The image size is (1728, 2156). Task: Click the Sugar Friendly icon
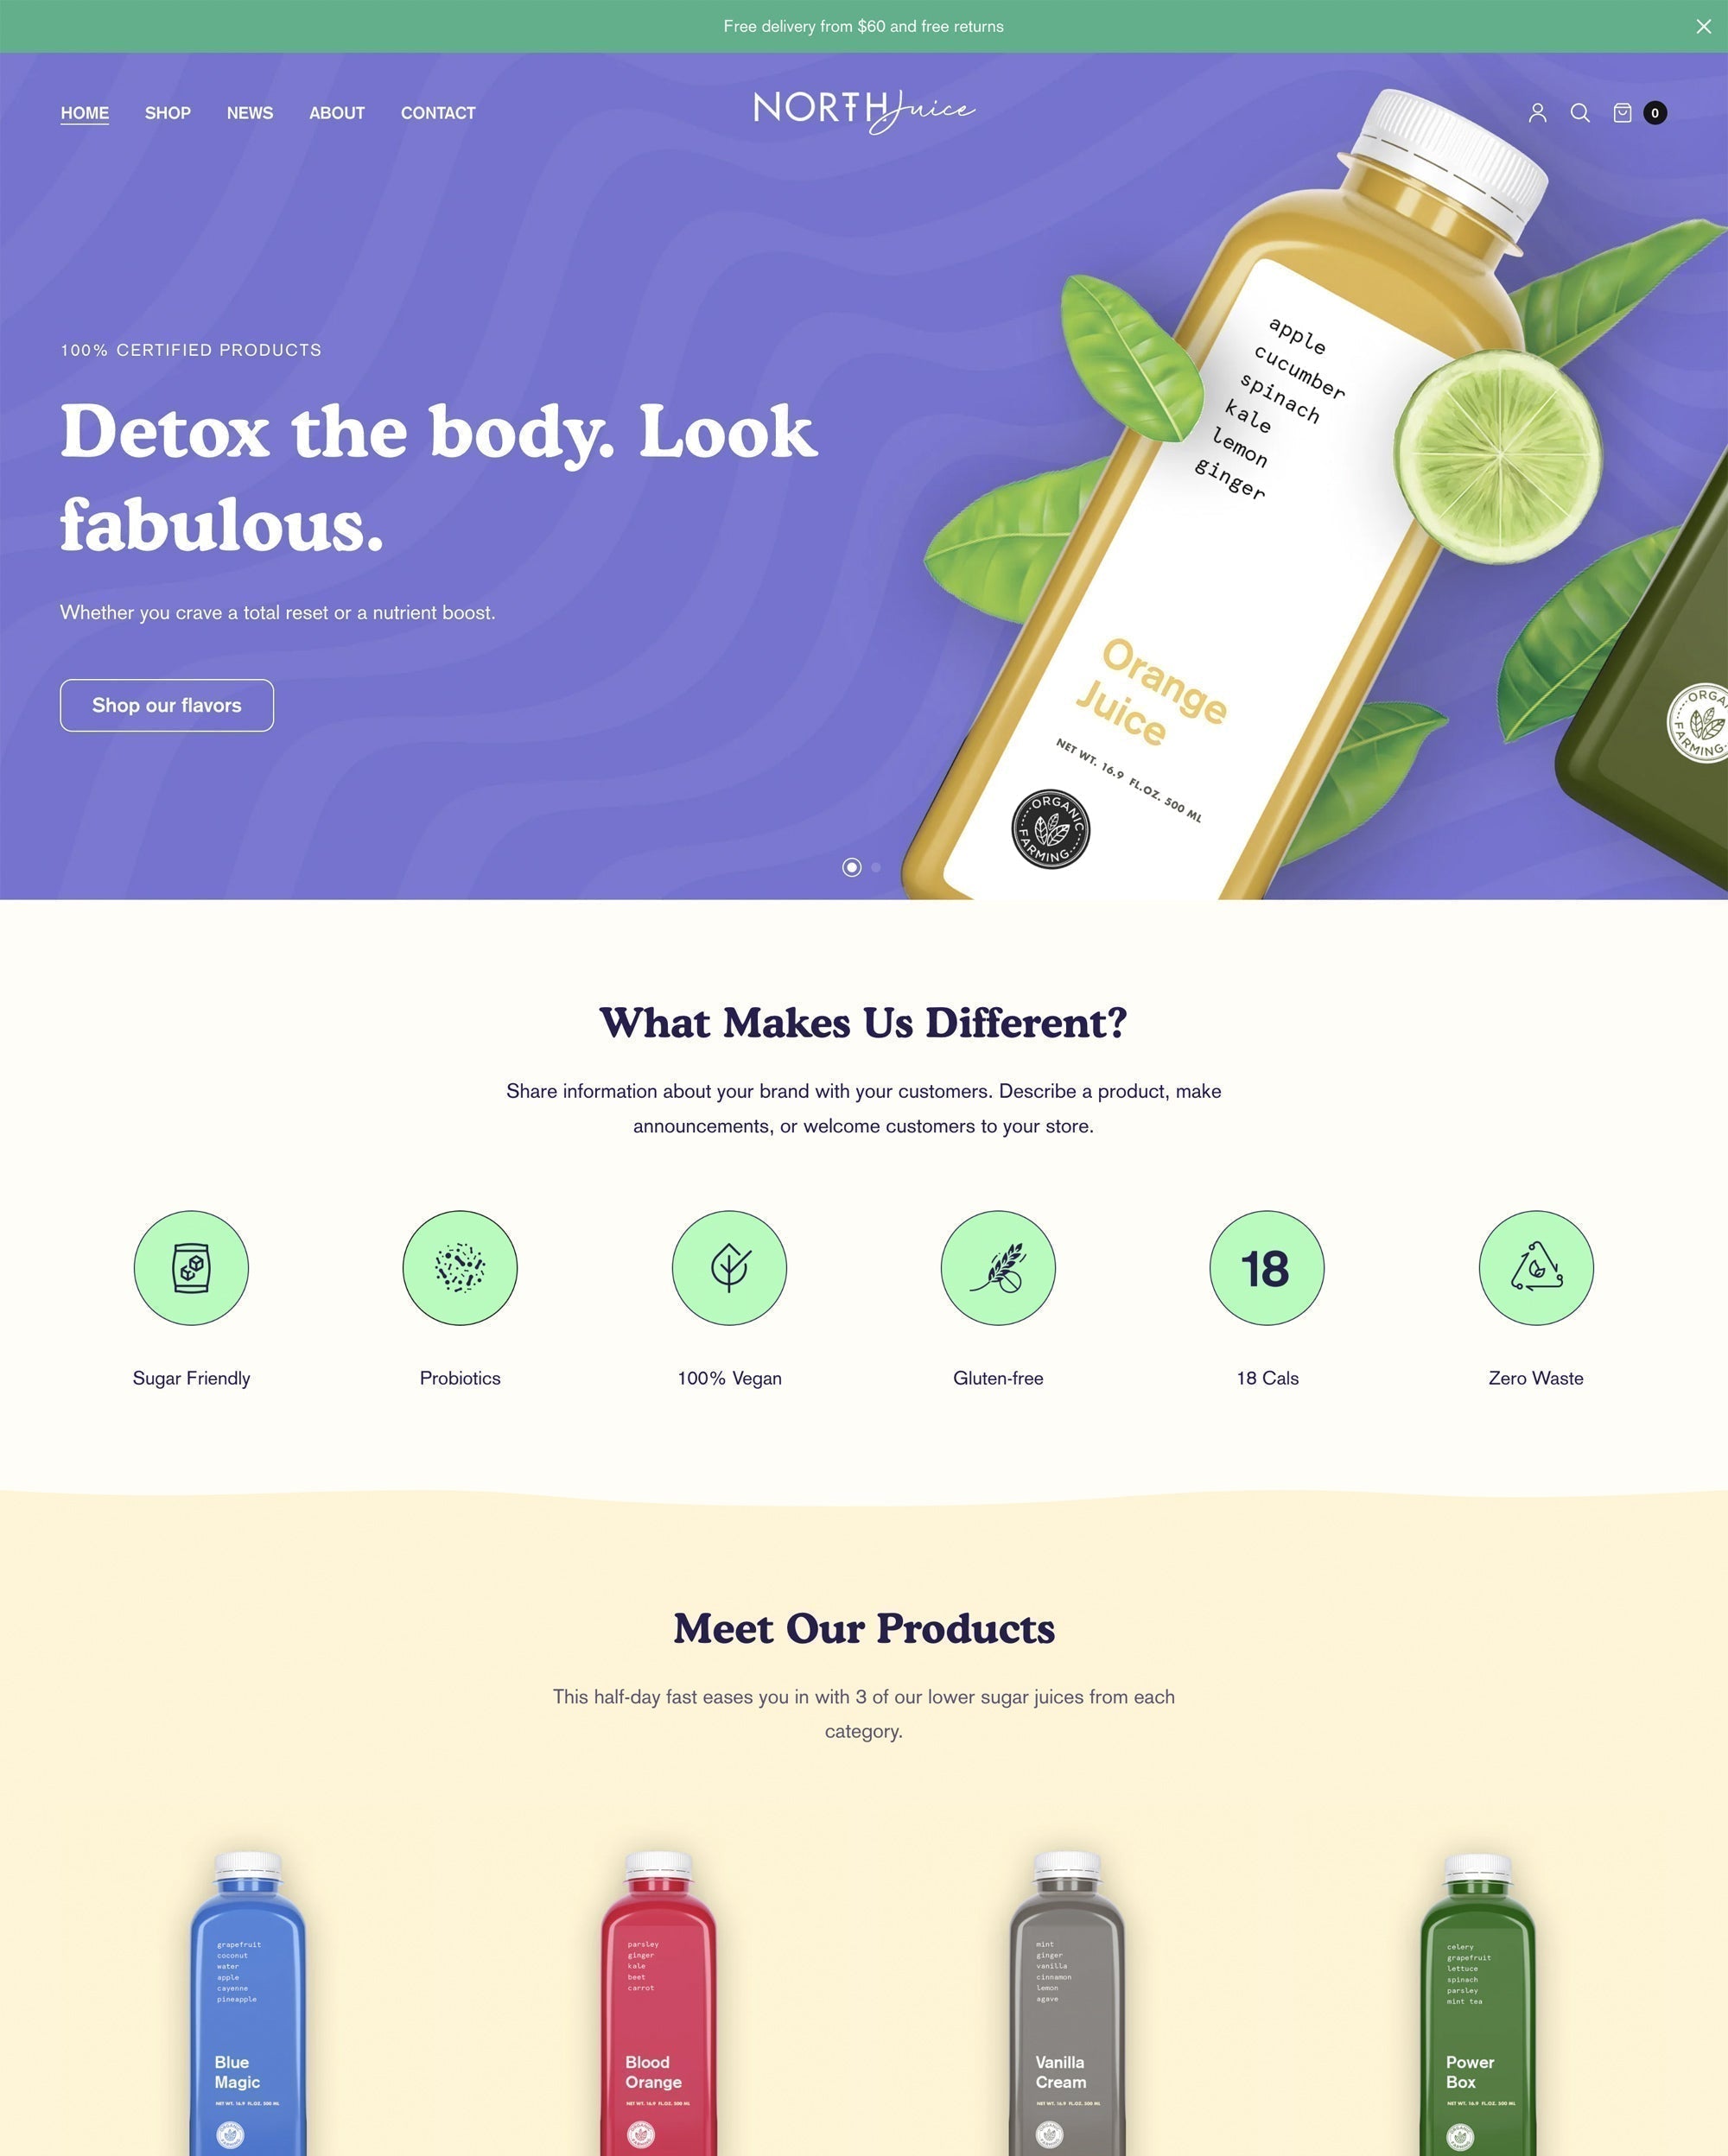pyautogui.click(x=190, y=1265)
